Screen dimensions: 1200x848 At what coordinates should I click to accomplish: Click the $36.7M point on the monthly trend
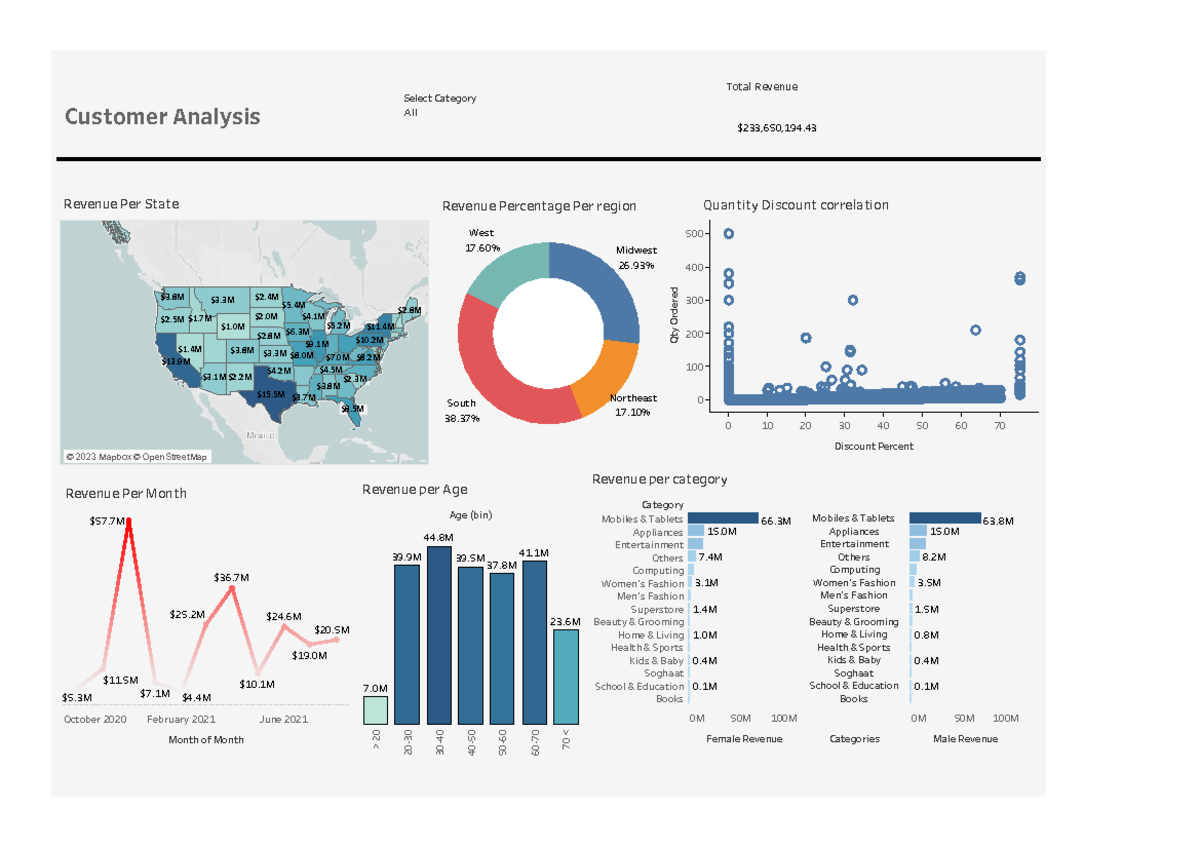click(232, 587)
